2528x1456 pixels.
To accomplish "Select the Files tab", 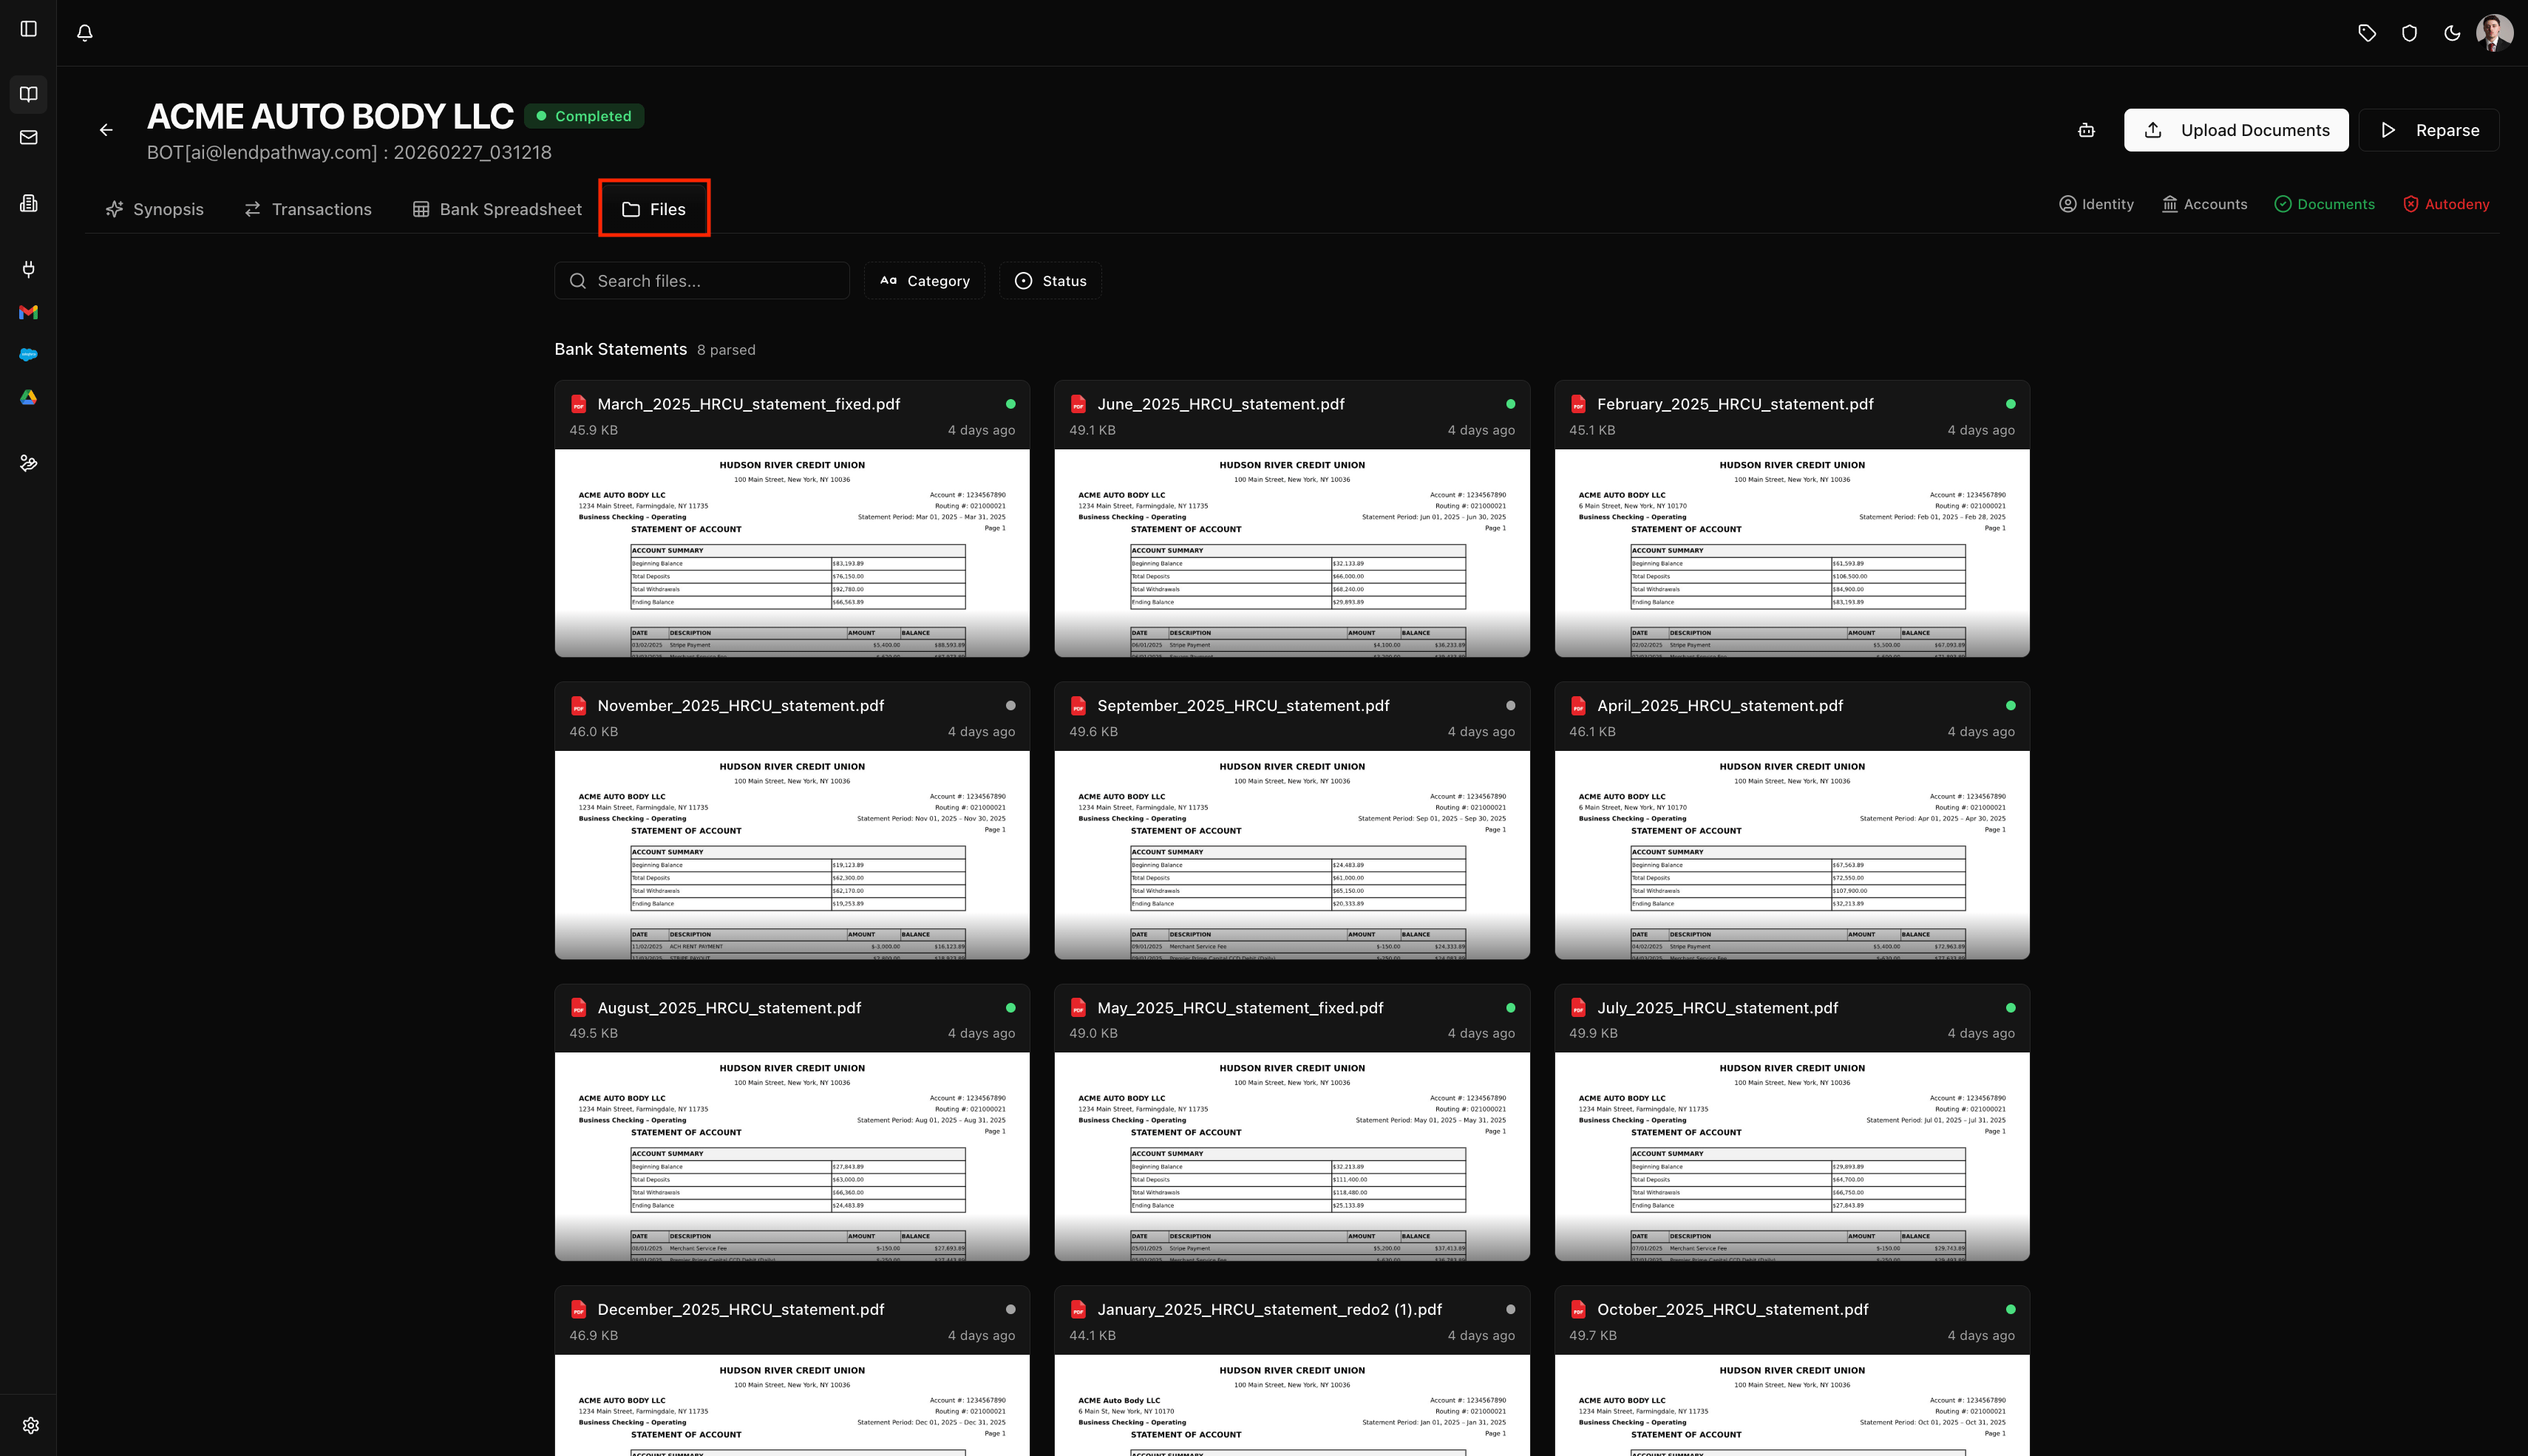I will 654,209.
